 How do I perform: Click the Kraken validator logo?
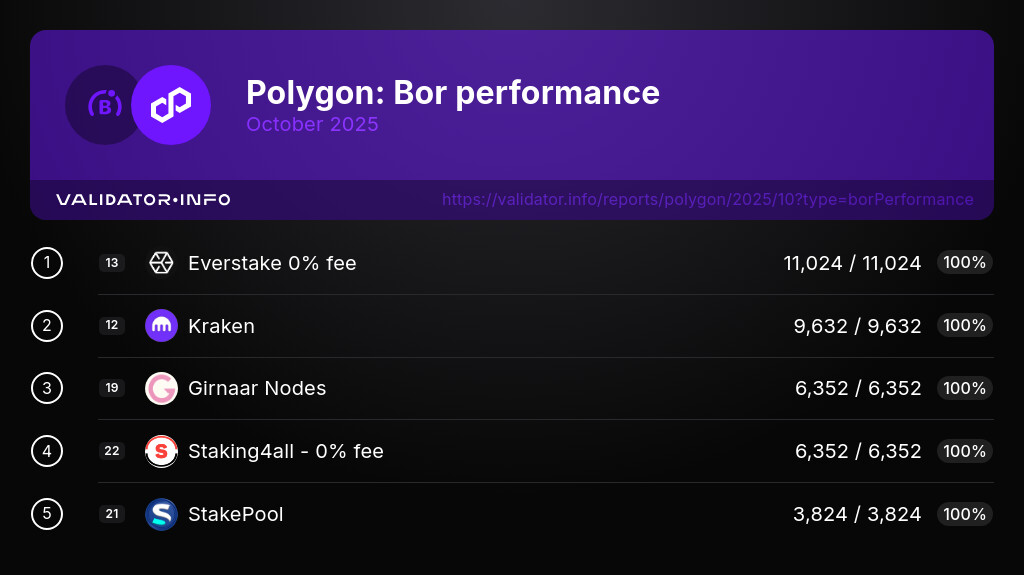(161, 326)
